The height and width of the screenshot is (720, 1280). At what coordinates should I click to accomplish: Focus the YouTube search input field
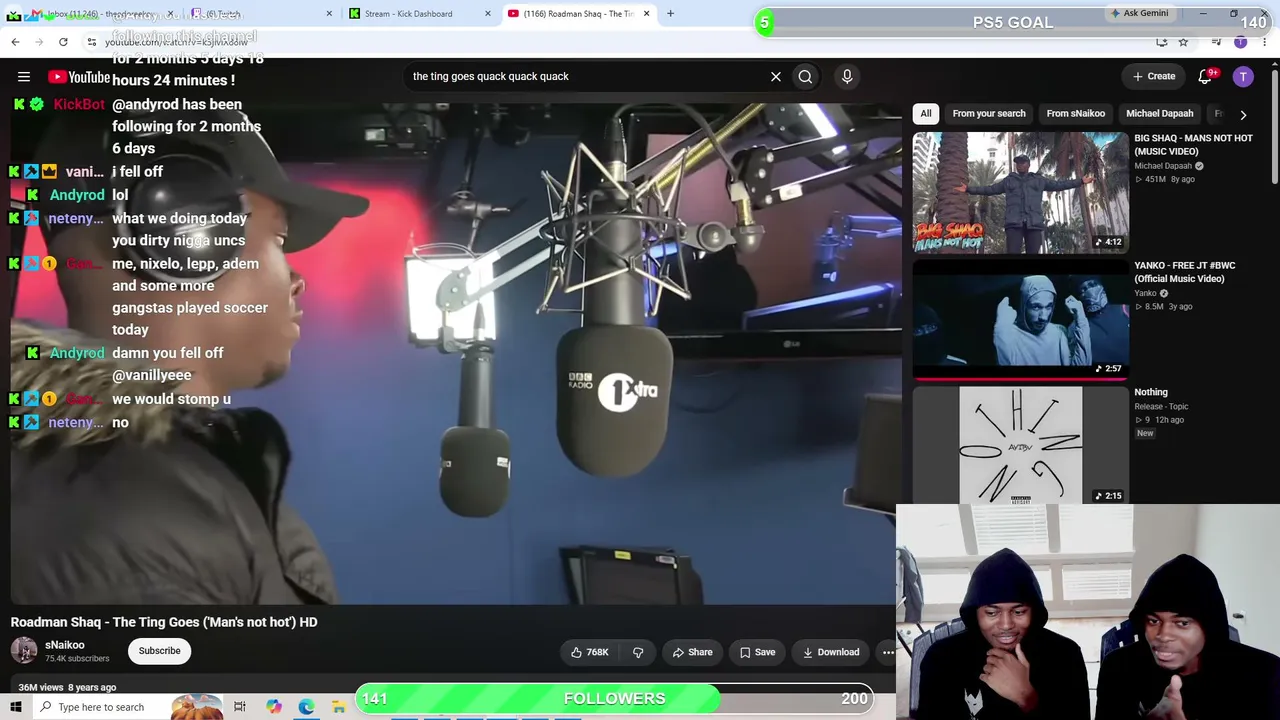tap(585, 76)
